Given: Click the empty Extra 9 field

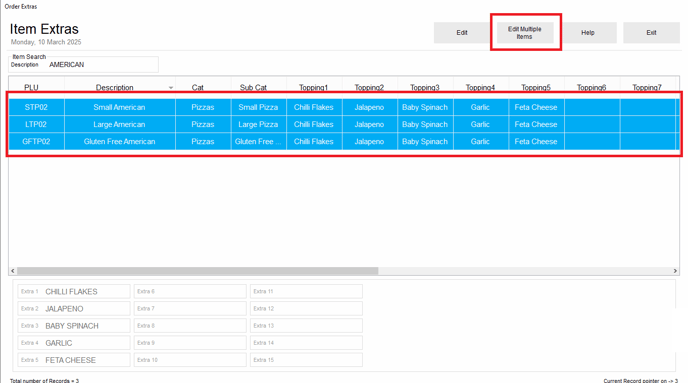Looking at the screenshot, I should [x=190, y=343].
